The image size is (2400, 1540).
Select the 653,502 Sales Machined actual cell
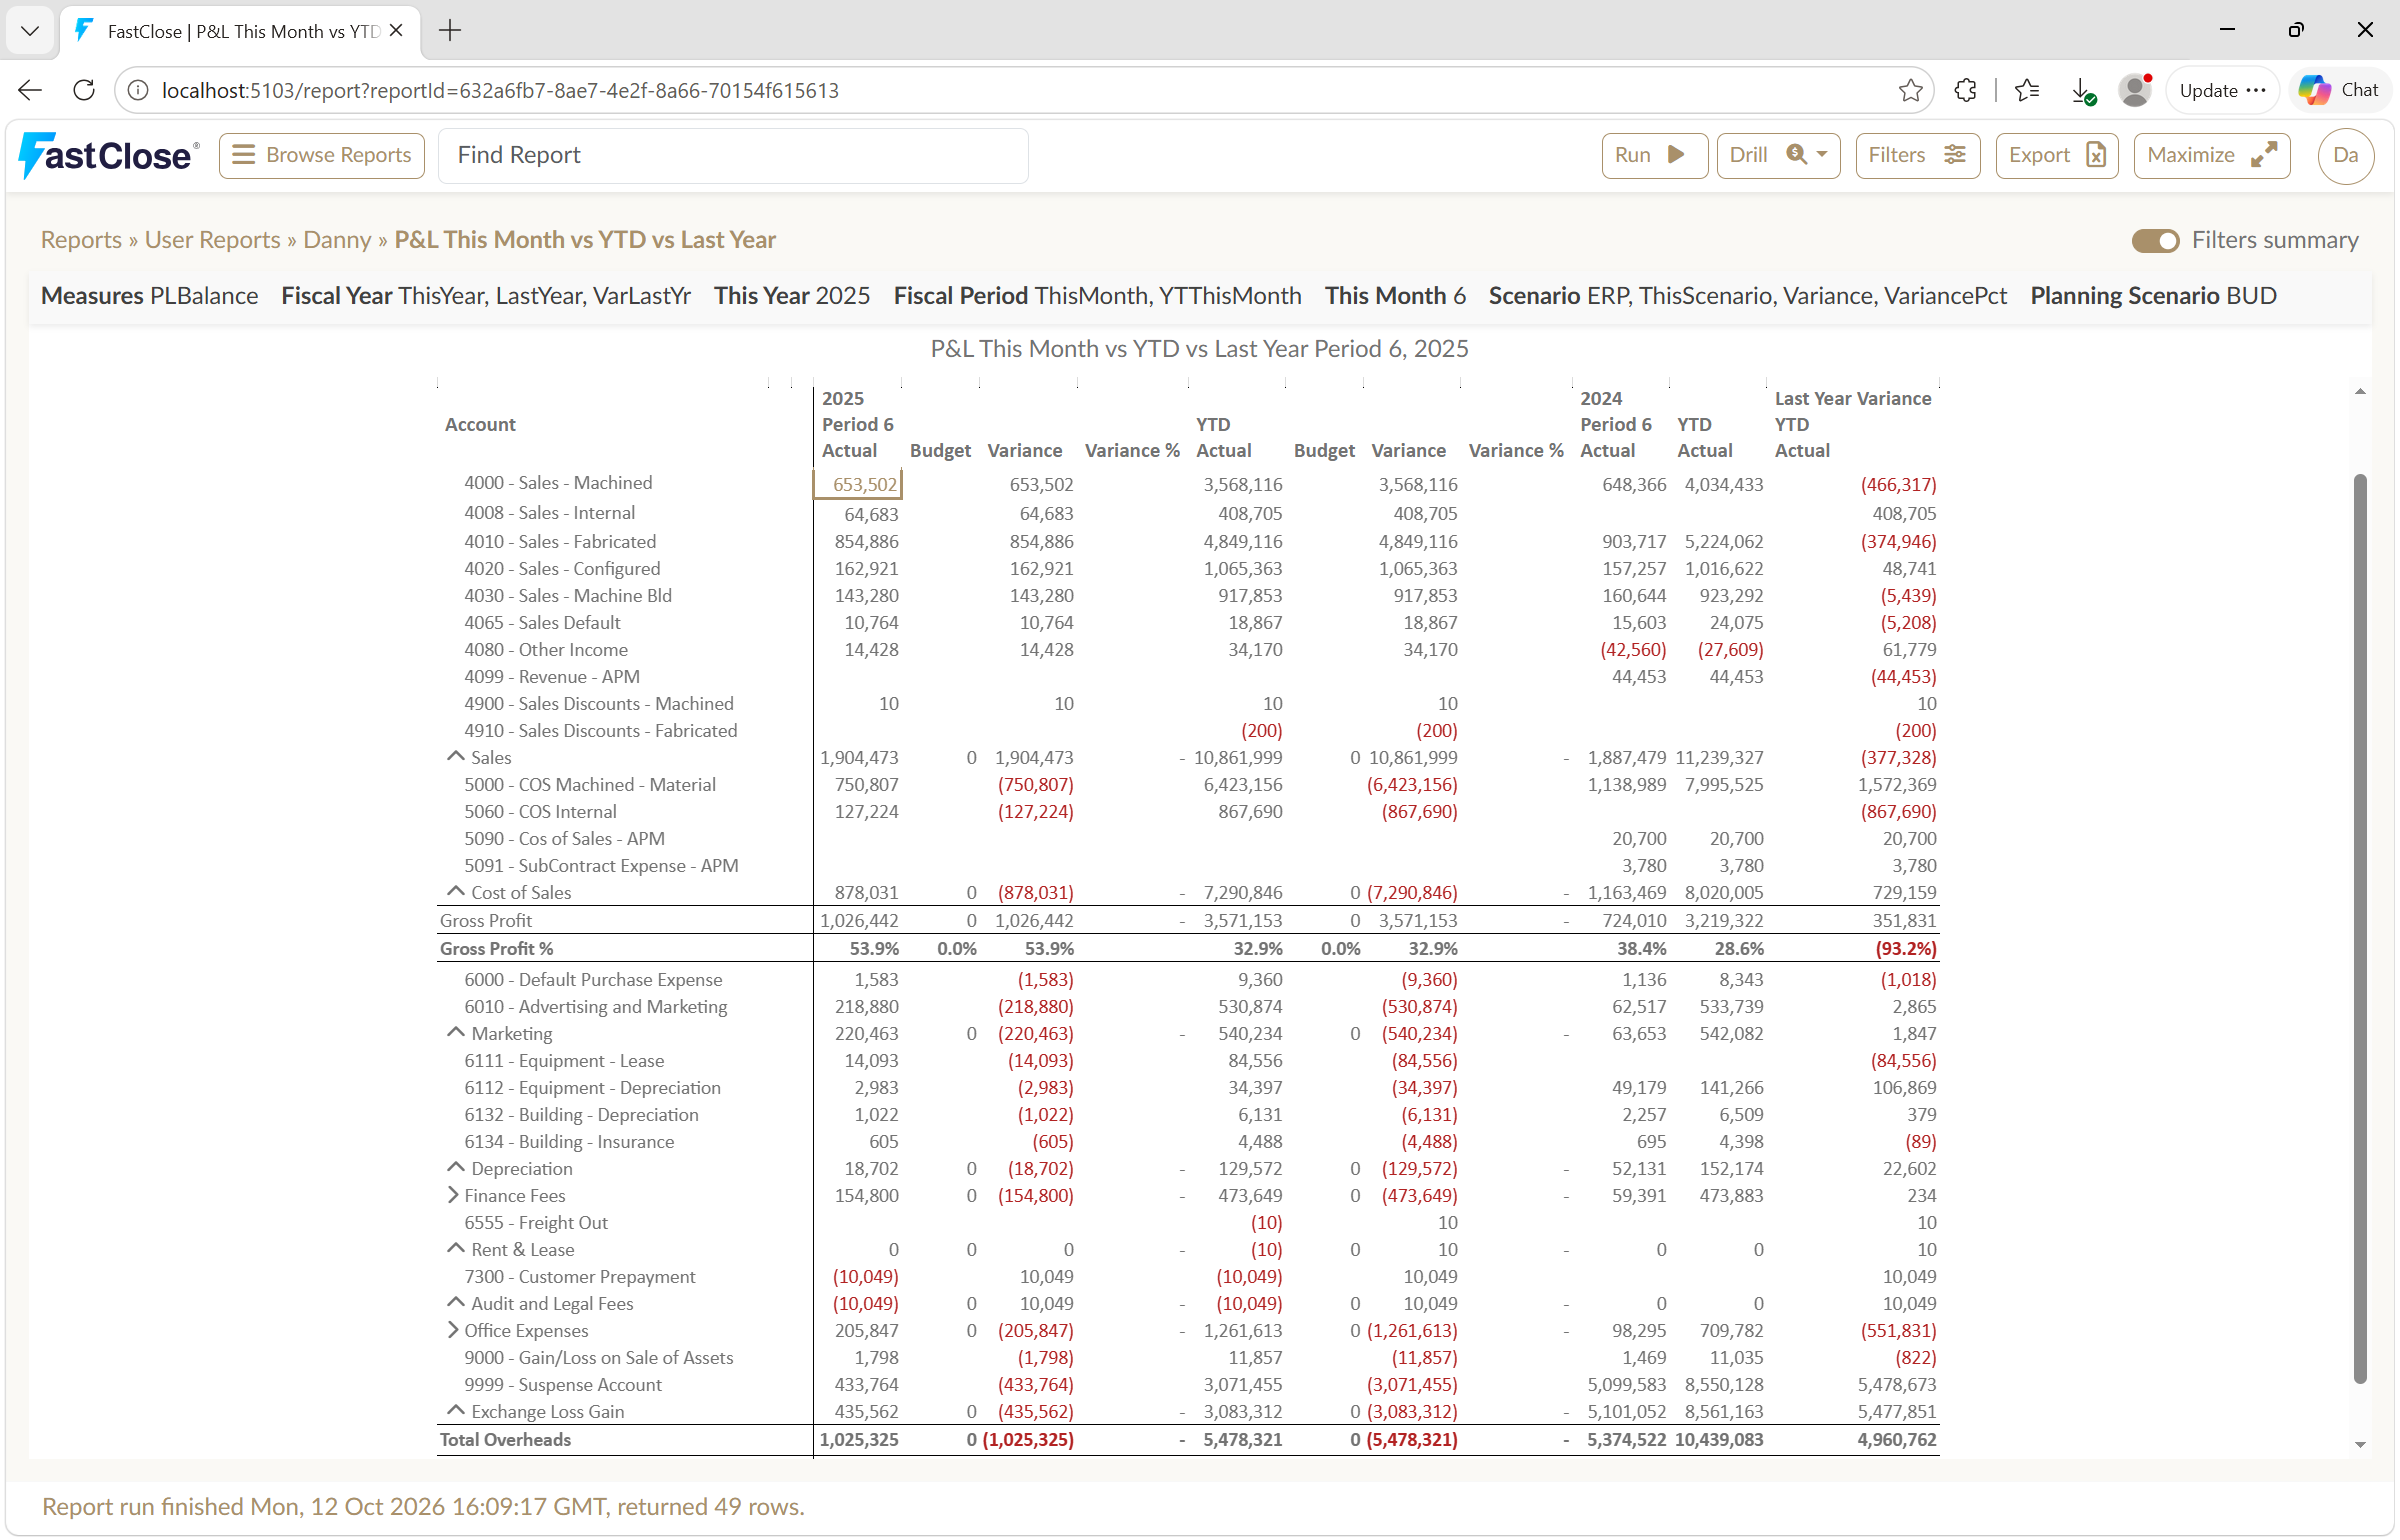858,484
